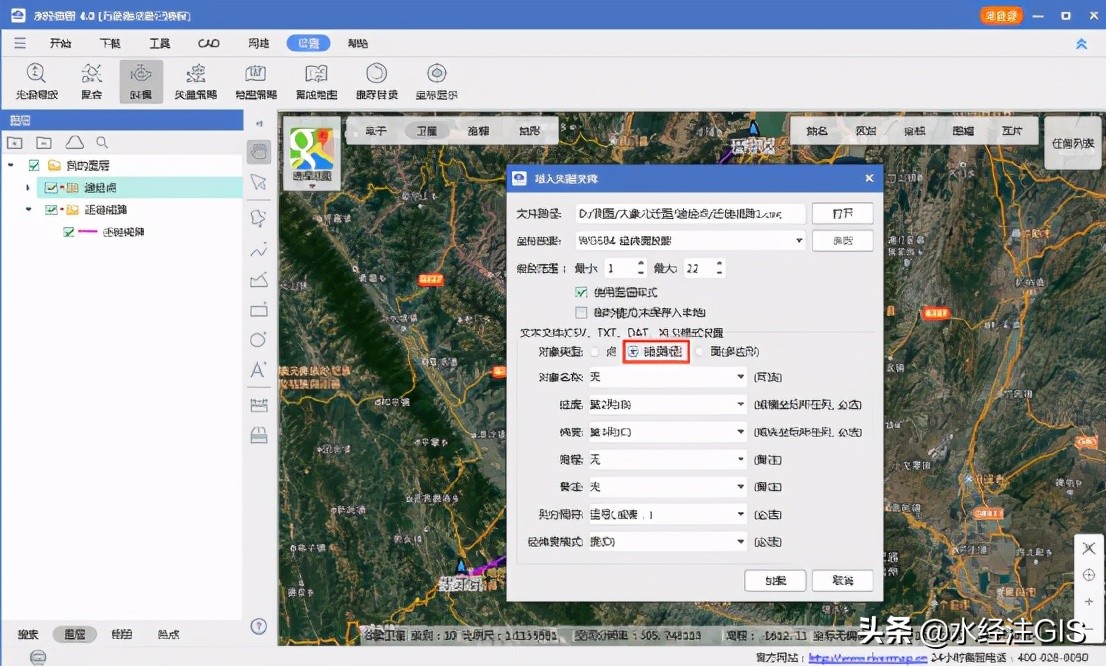The height and width of the screenshot is (666, 1106).
Task: Toggle the 我的图层 root layer checkbox
Action: (34, 165)
